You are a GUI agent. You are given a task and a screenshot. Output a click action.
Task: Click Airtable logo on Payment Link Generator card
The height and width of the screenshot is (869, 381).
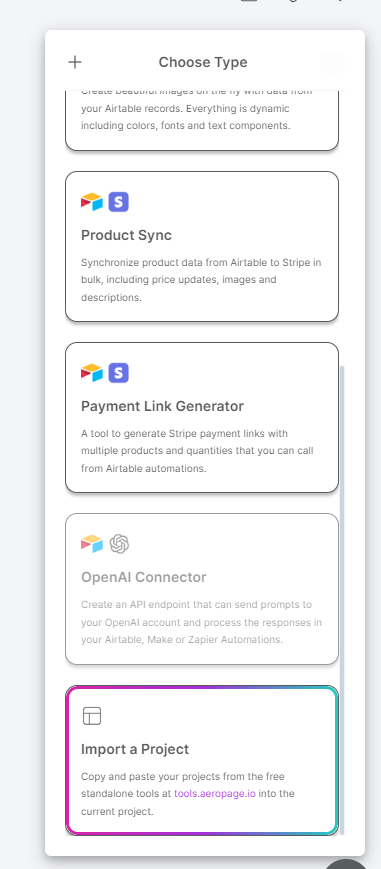[x=92, y=373]
